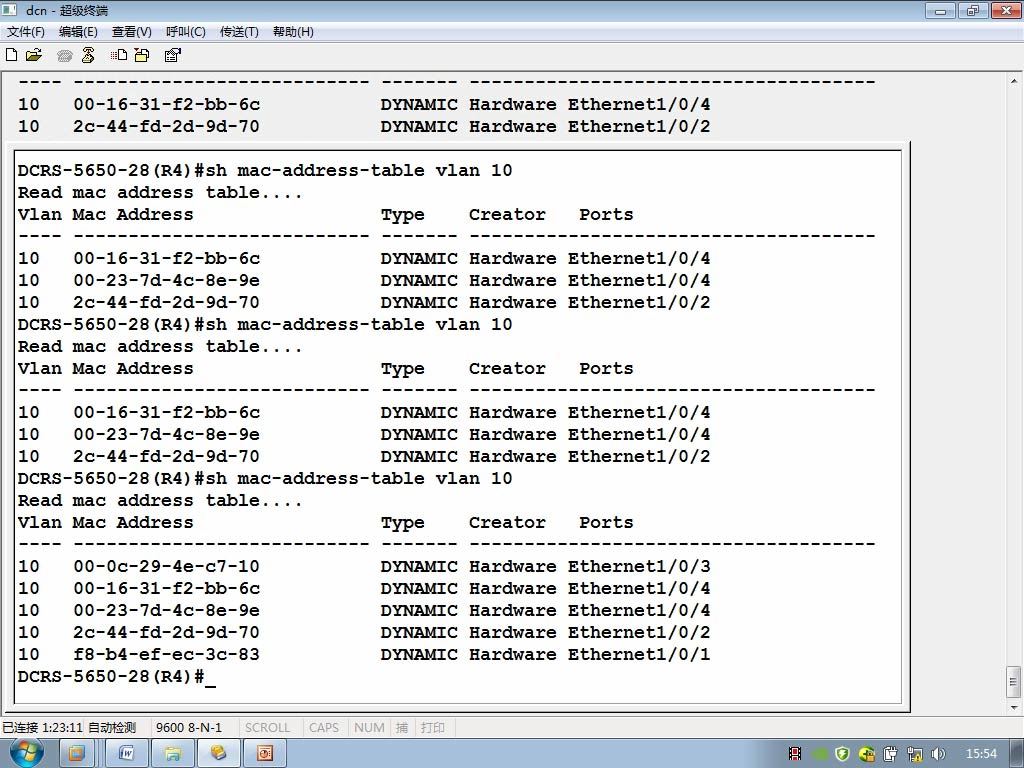
Task: Click the Call (telephone) toolbar icon
Action: point(64,56)
